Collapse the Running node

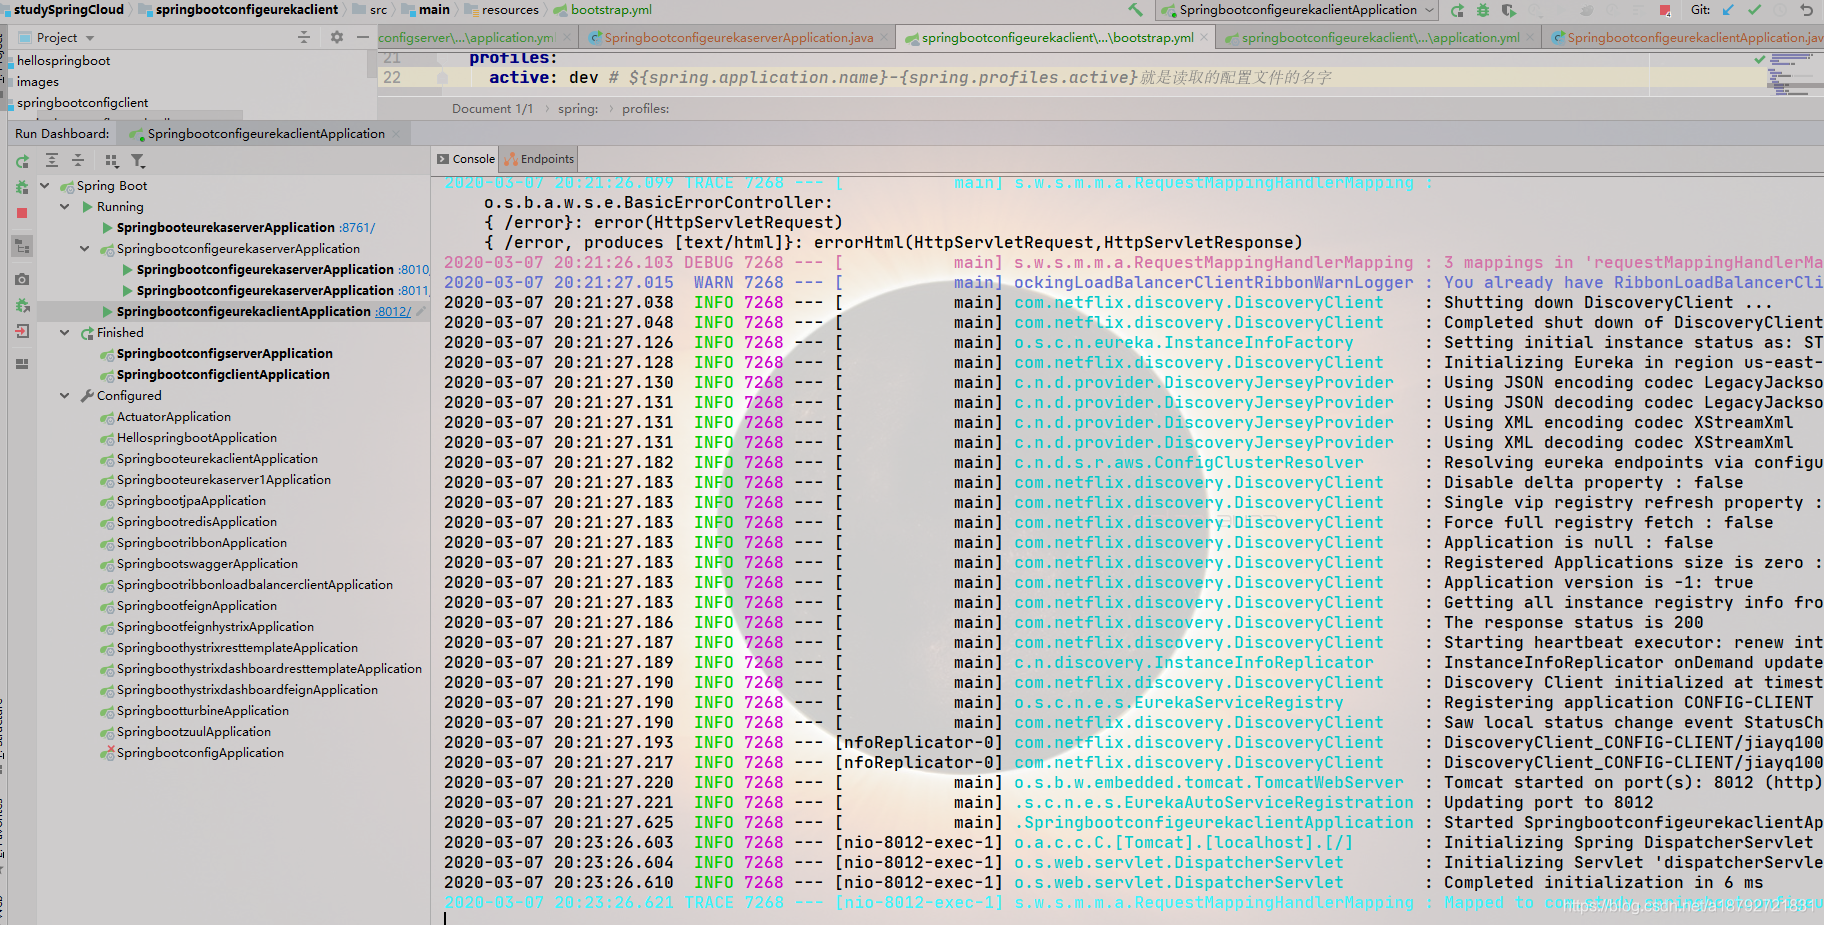[x=64, y=207]
